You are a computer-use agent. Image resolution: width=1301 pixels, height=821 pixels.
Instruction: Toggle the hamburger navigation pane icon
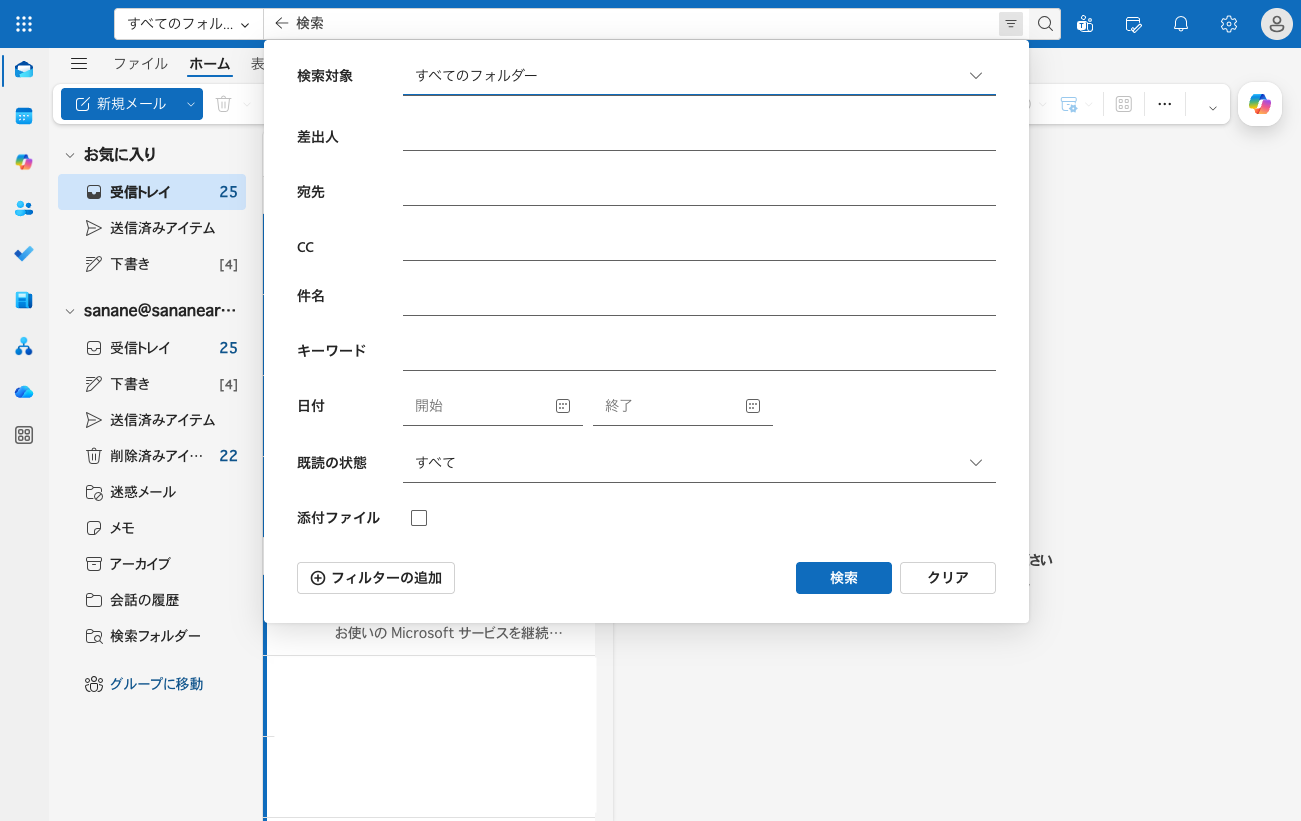coord(79,64)
